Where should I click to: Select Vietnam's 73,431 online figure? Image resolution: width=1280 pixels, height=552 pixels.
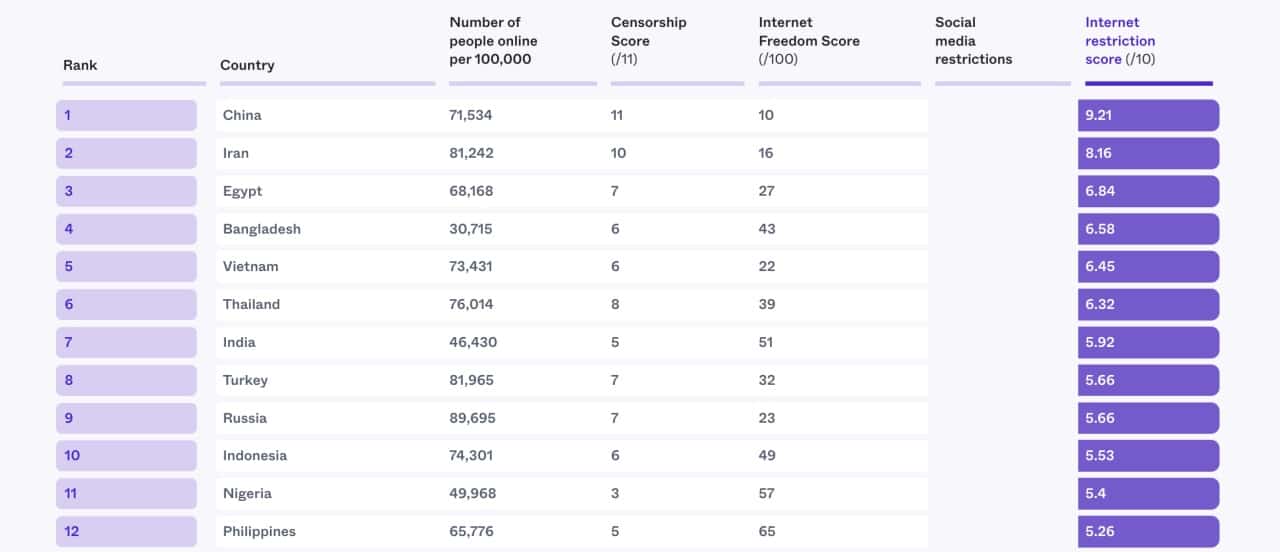471,267
